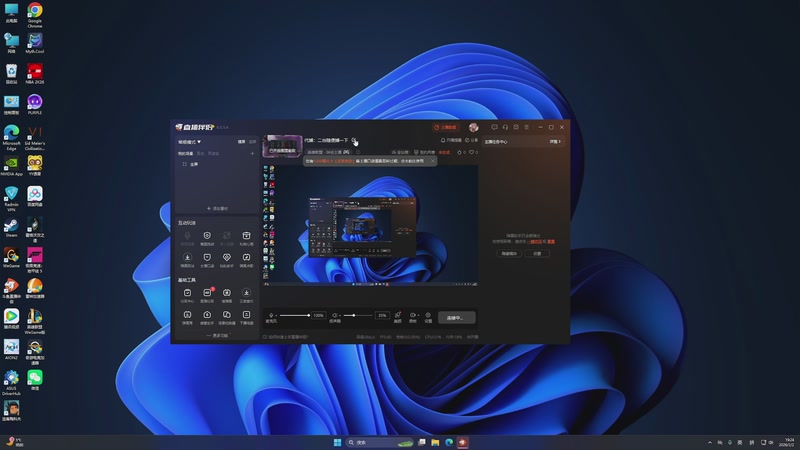Open Steam desktop shortcut

[11, 228]
